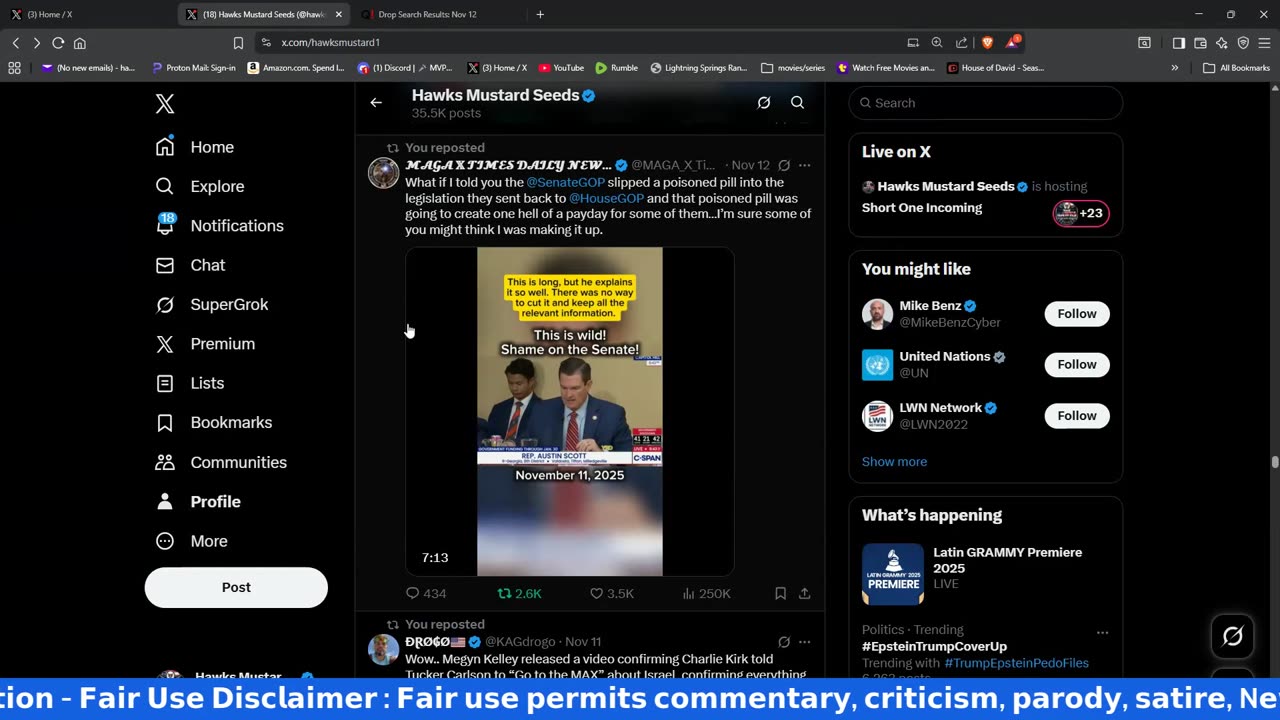Viewport: 1280px width, 720px height.
Task: Click the Bookmarks sidebar icon
Action: point(165,423)
